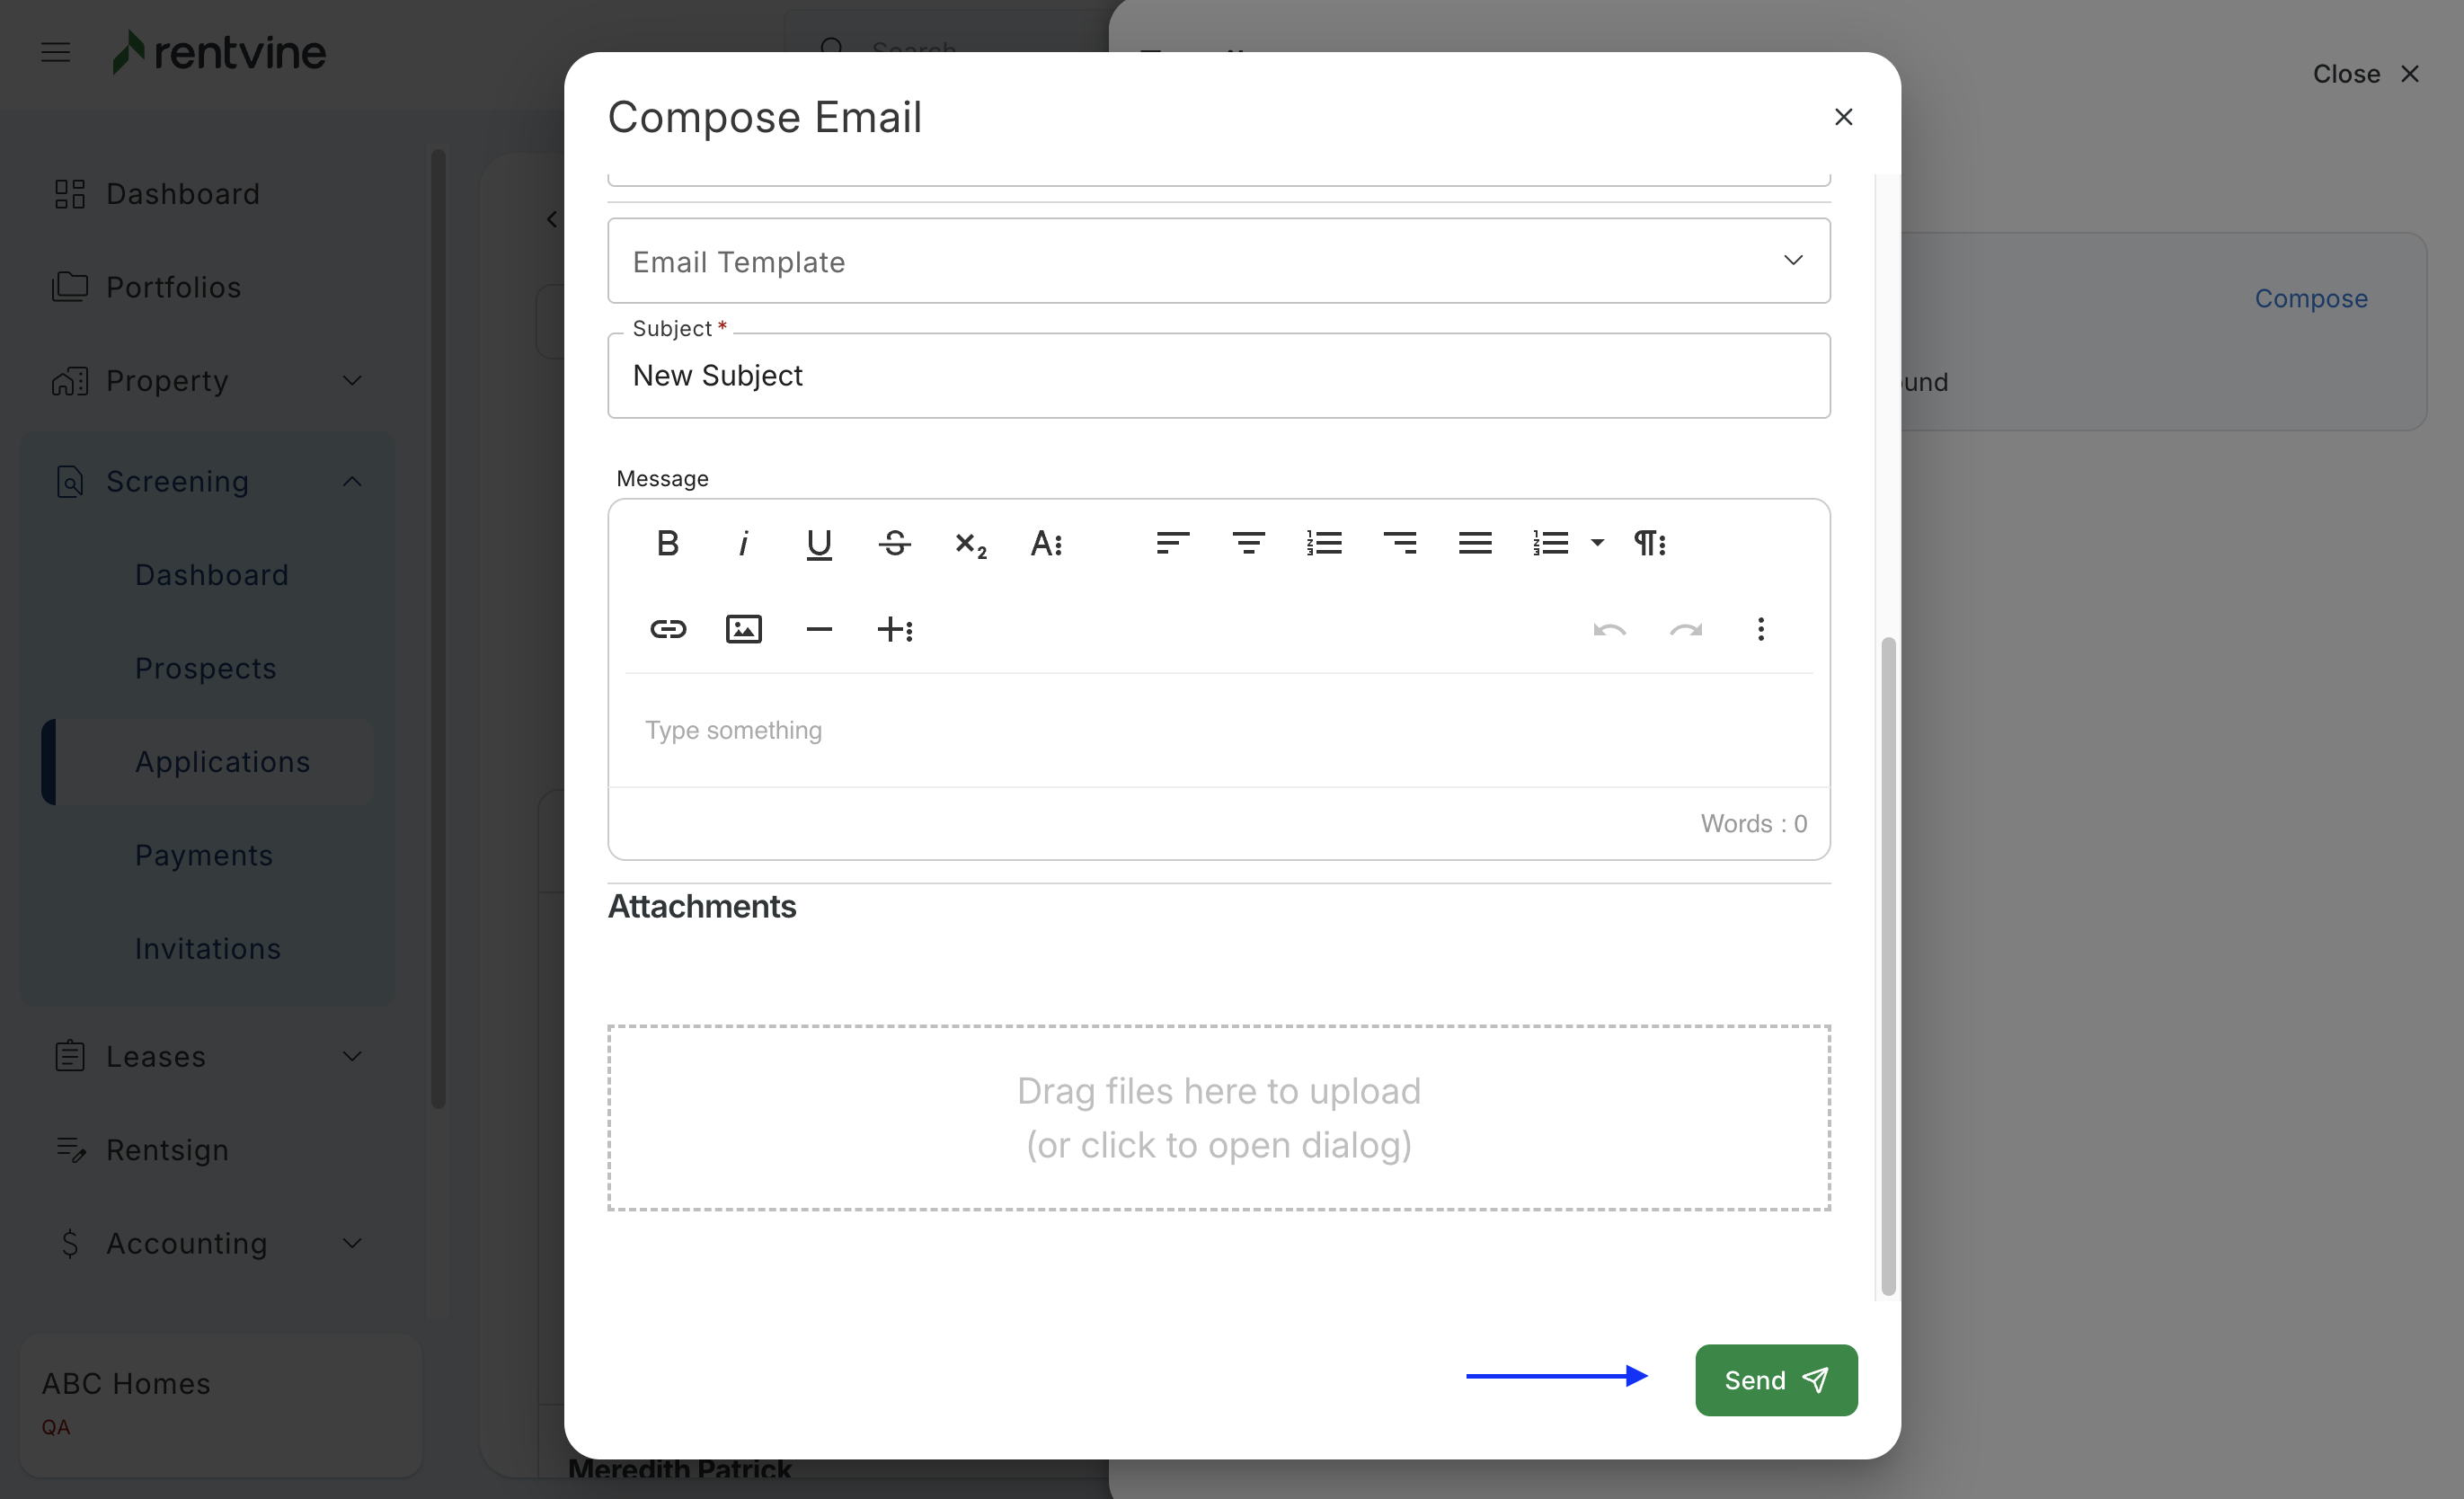Apply italic formatting to message text

coord(743,543)
